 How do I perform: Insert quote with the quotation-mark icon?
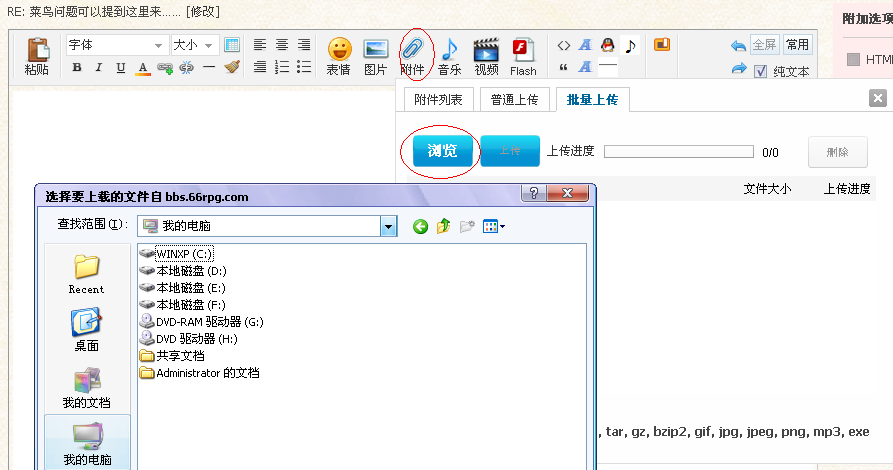pos(564,67)
